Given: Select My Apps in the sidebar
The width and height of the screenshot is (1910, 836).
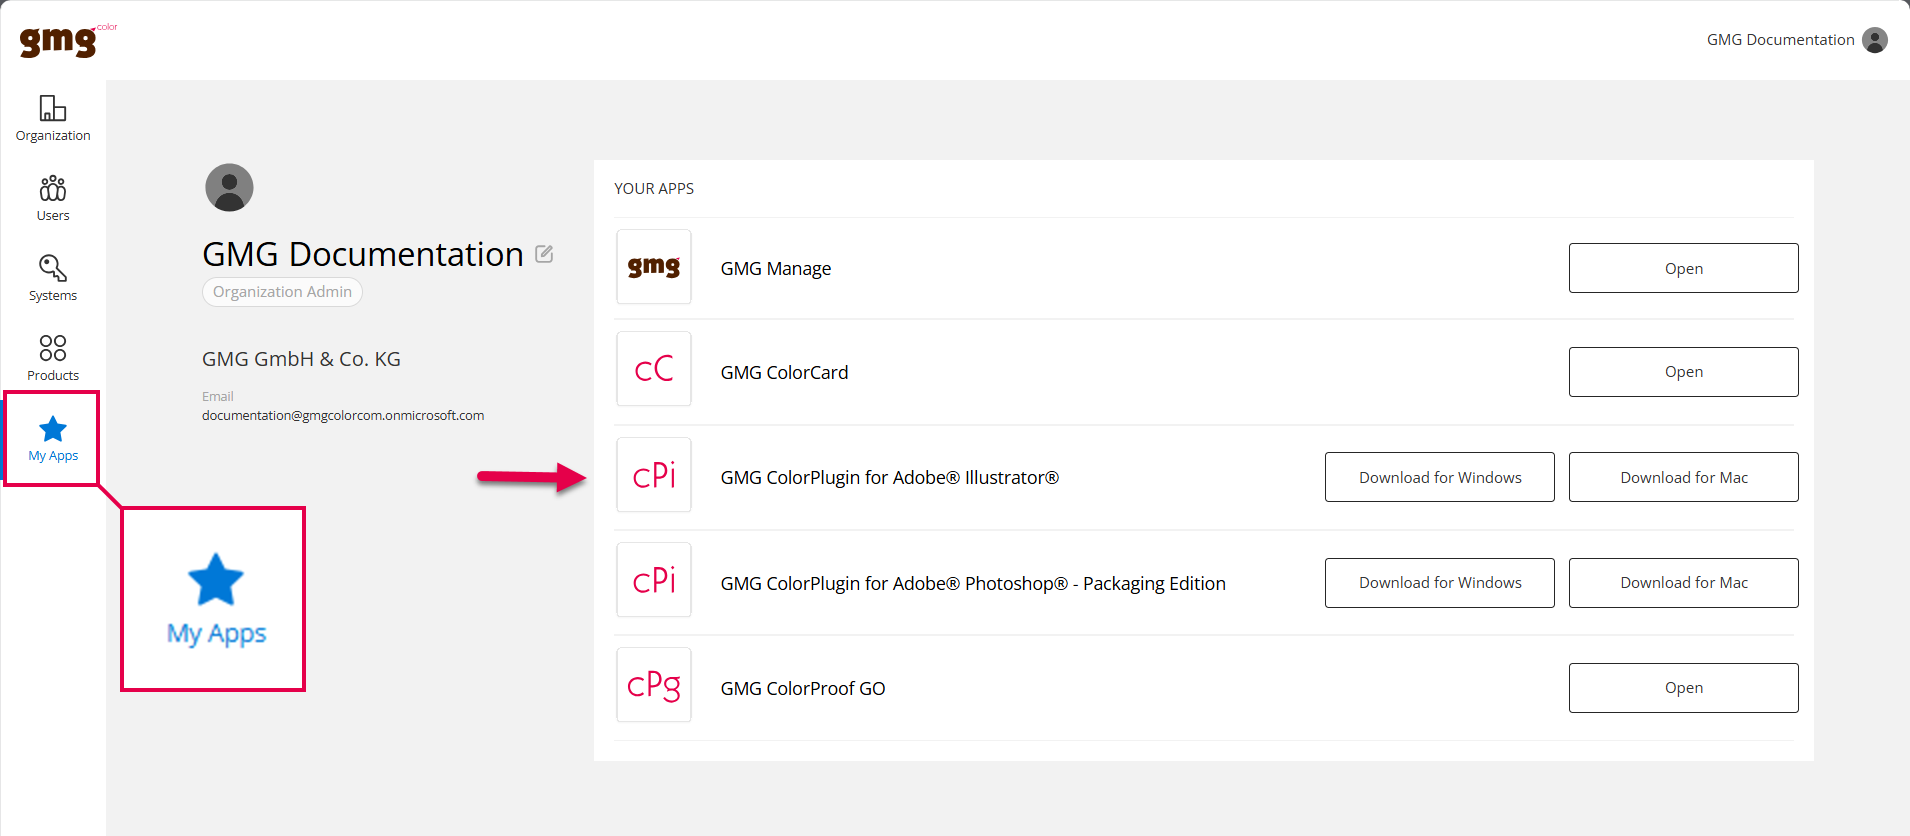Looking at the screenshot, I should 53,439.
